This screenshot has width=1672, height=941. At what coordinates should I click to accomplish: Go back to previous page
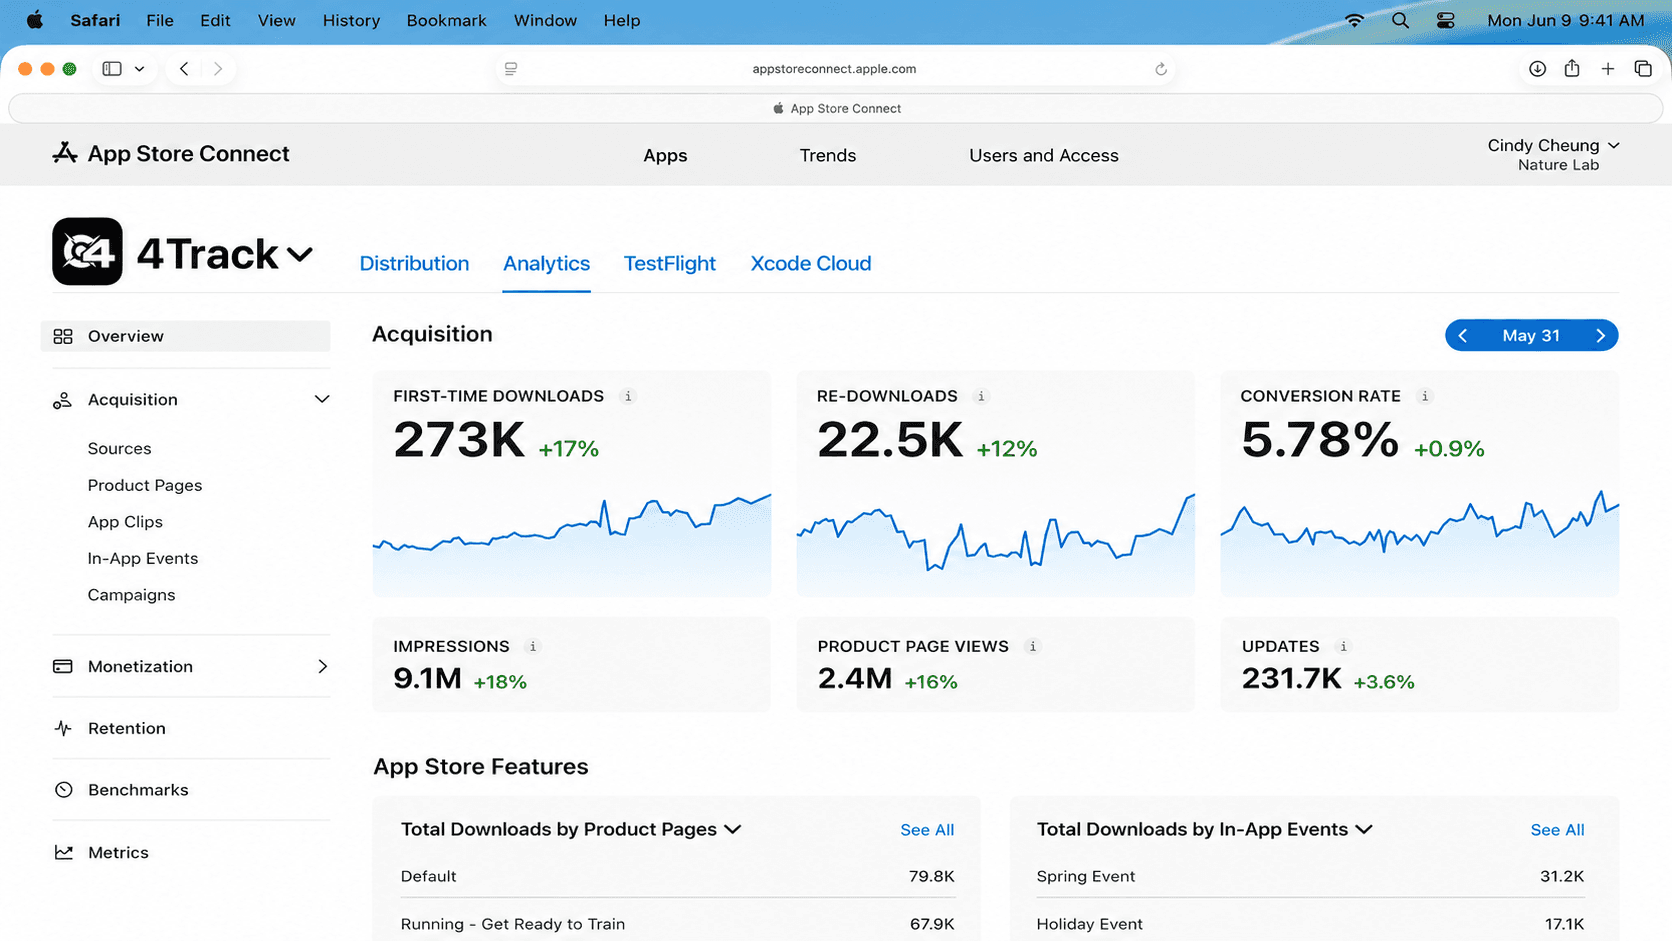point(184,69)
